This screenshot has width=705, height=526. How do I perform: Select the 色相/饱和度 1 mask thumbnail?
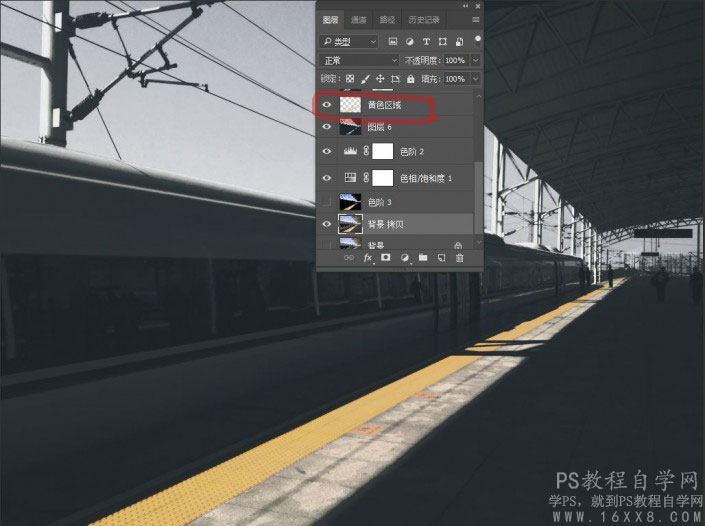(383, 178)
